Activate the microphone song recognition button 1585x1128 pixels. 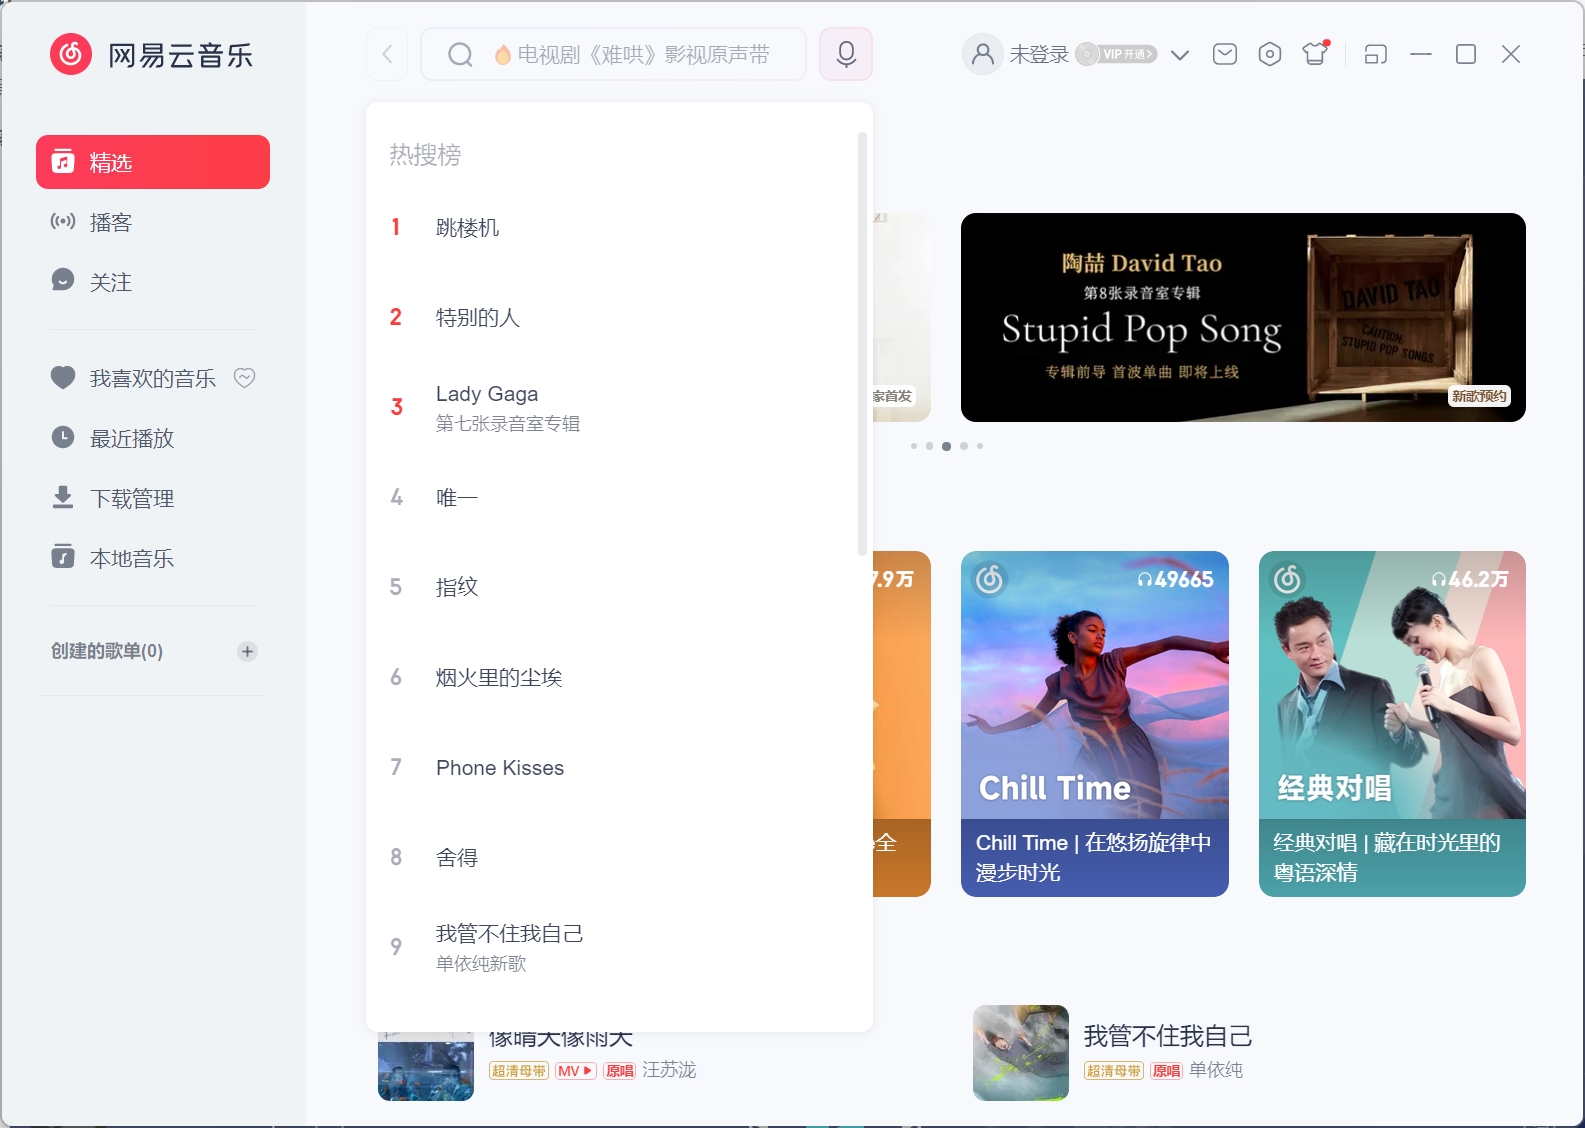pyautogui.click(x=846, y=54)
